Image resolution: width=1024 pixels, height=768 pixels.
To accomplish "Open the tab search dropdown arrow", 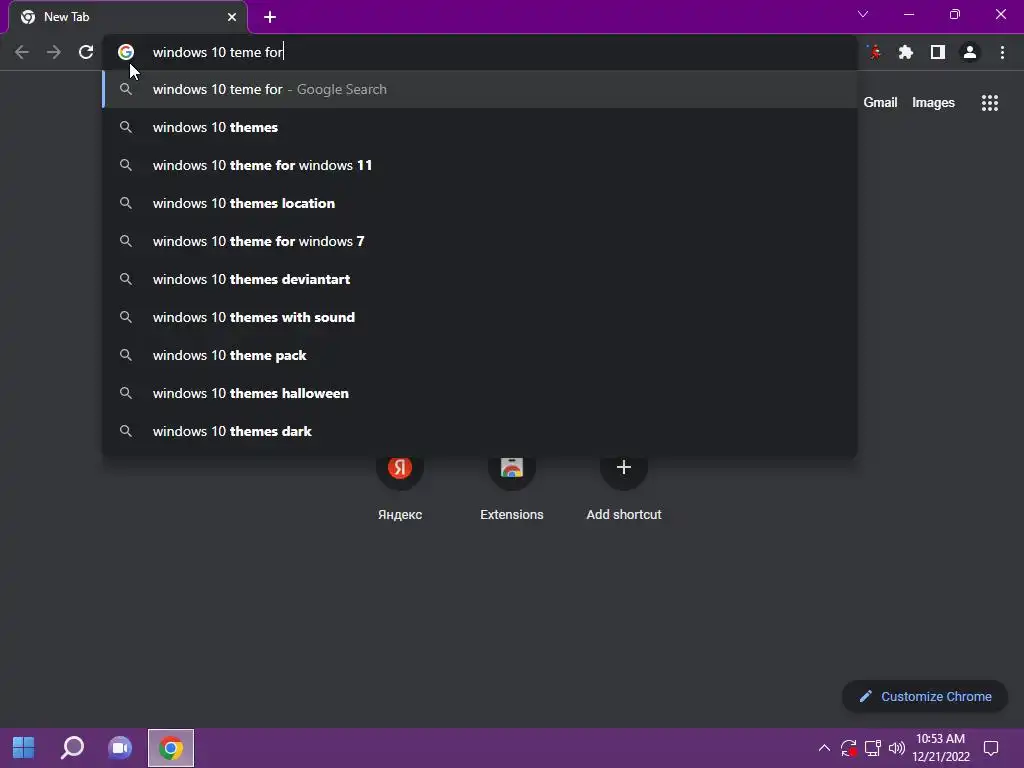I will click(x=863, y=14).
